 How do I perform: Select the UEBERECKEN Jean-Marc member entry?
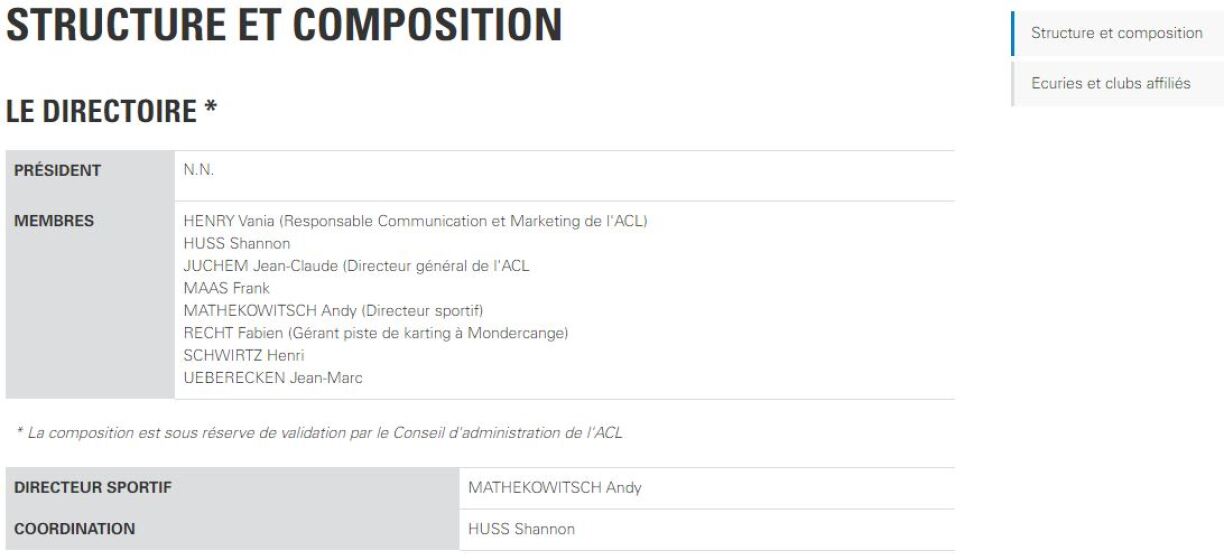(x=273, y=378)
